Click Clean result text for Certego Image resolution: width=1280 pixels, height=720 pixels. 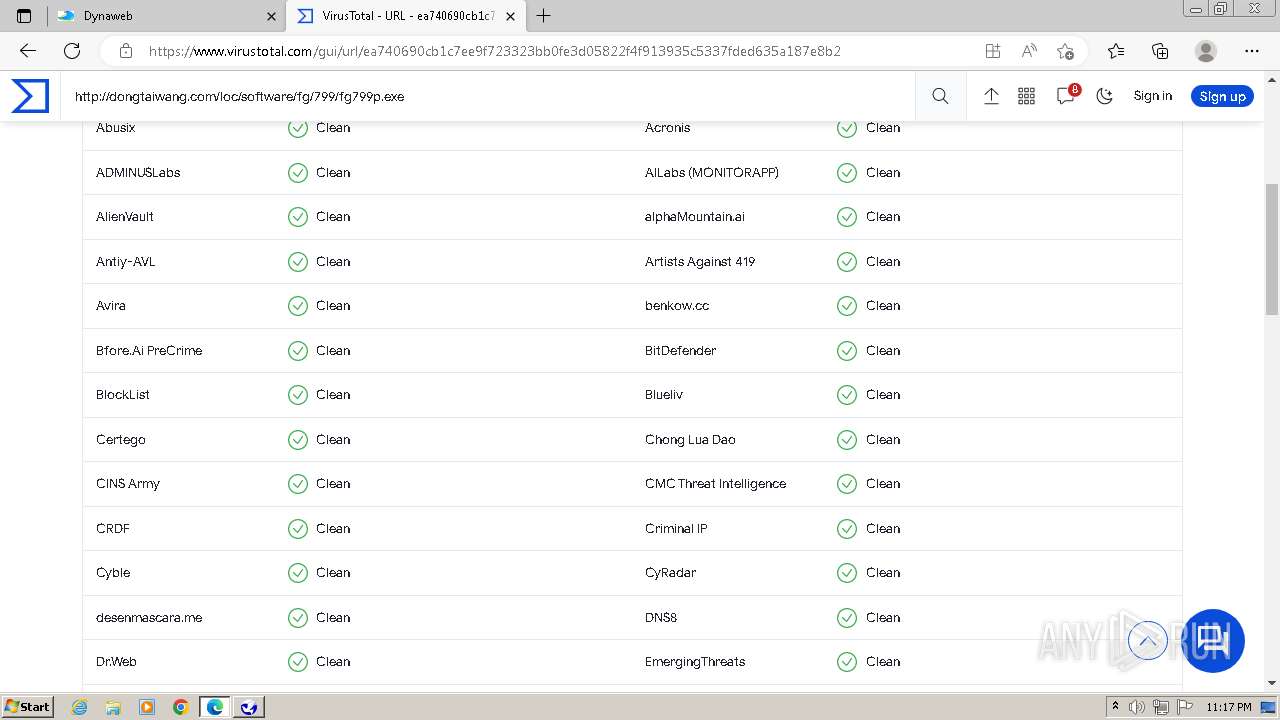point(333,440)
